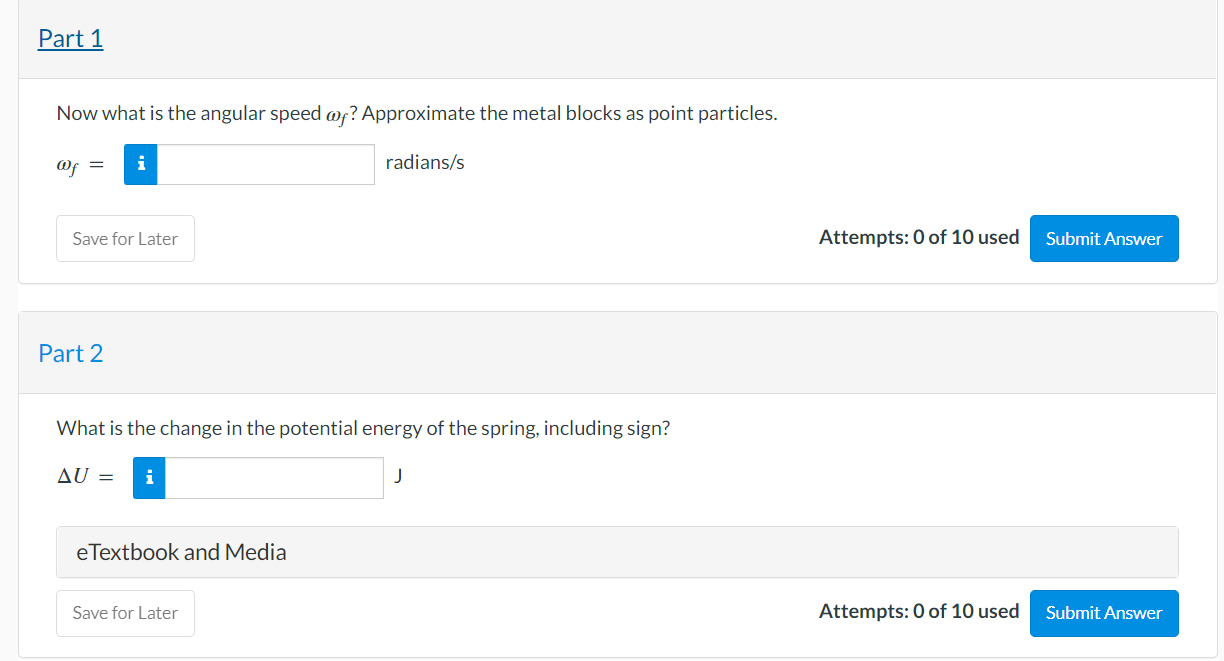Save for Later in Part 1
The height and width of the screenshot is (661, 1224).
125,238
